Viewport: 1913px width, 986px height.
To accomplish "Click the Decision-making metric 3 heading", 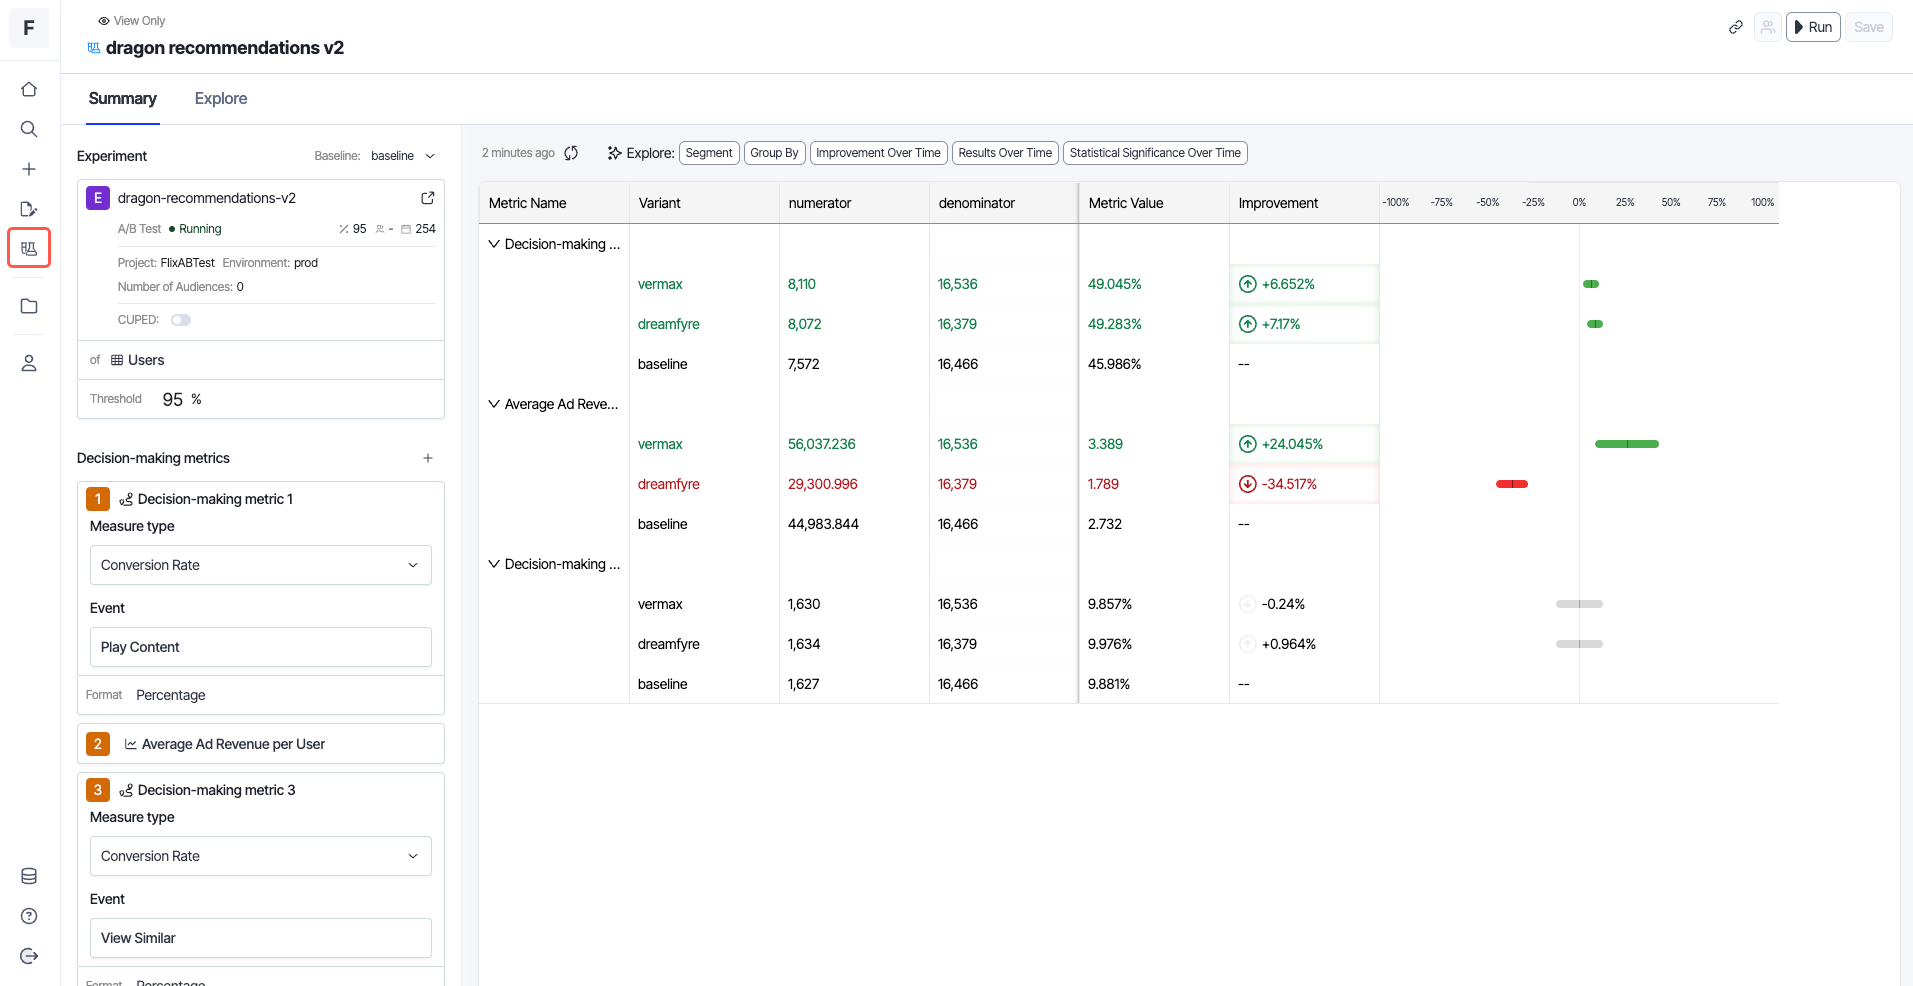I will tap(216, 790).
